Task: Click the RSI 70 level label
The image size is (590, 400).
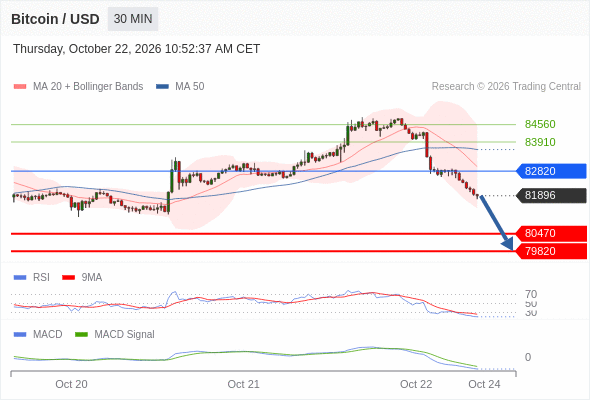Action: (x=531, y=294)
